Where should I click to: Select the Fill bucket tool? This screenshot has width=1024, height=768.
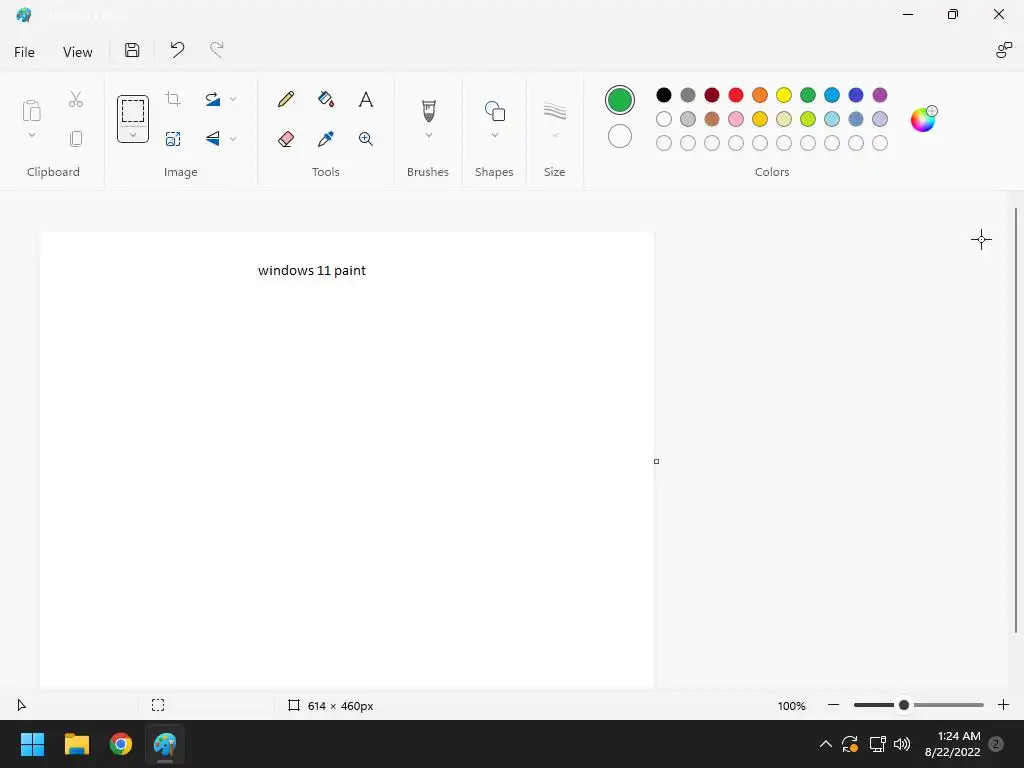coord(326,99)
